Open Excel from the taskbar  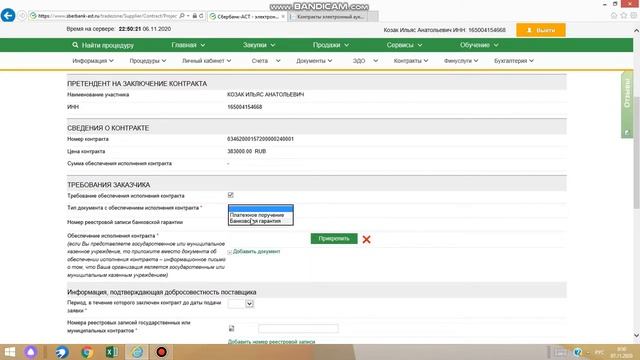(112, 352)
